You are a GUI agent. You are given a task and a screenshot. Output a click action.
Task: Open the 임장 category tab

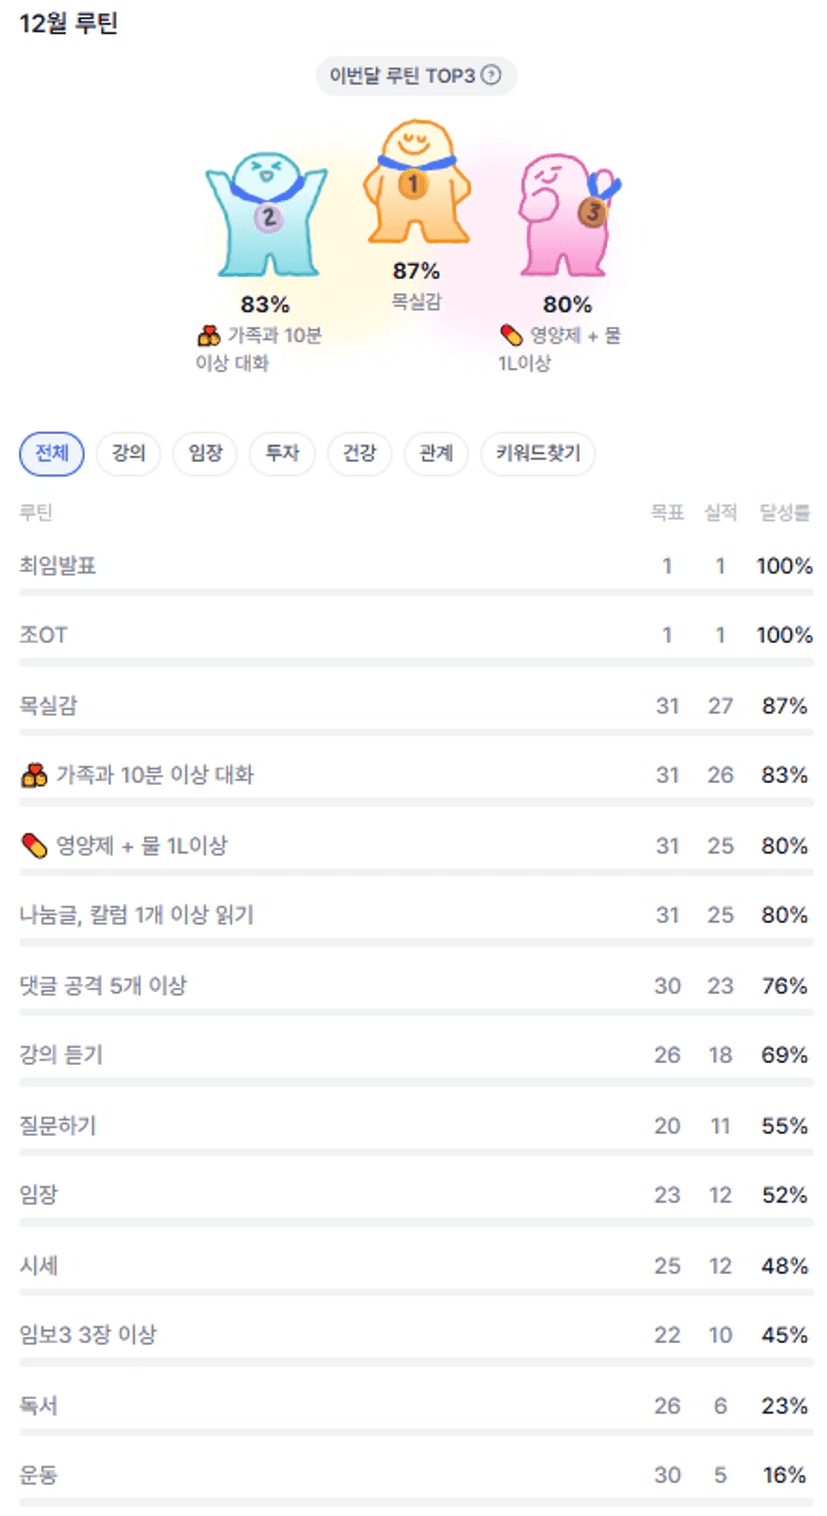coord(206,454)
